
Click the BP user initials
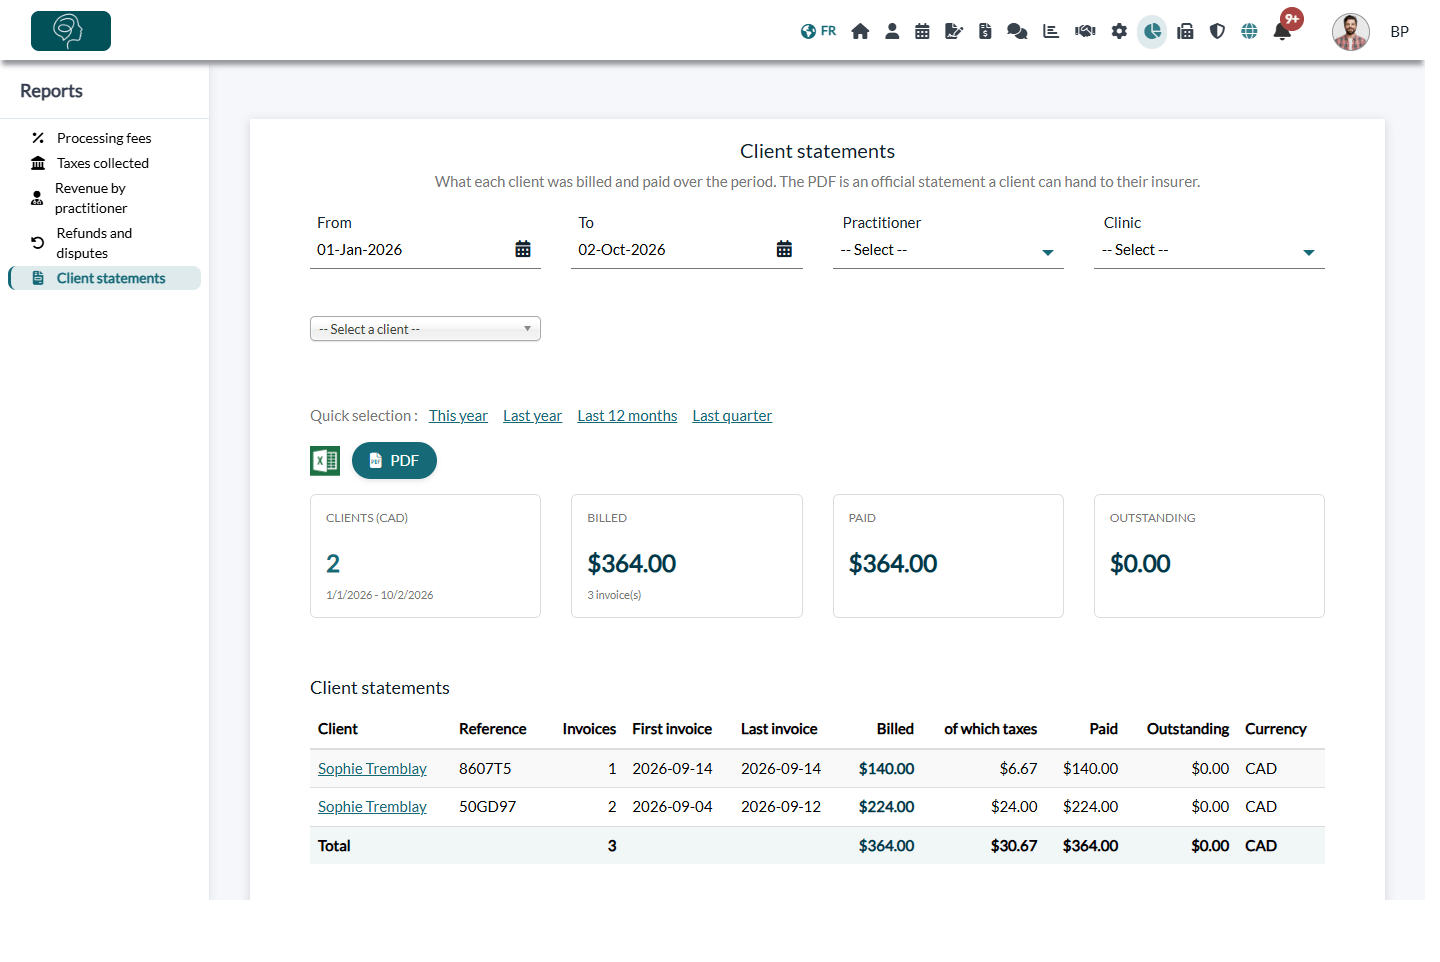tap(1399, 32)
